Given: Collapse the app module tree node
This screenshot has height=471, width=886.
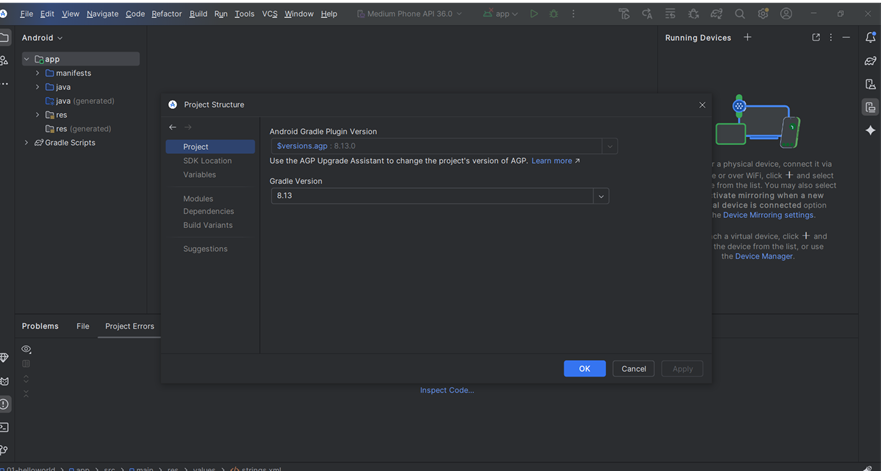Looking at the screenshot, I should [27, 59].
